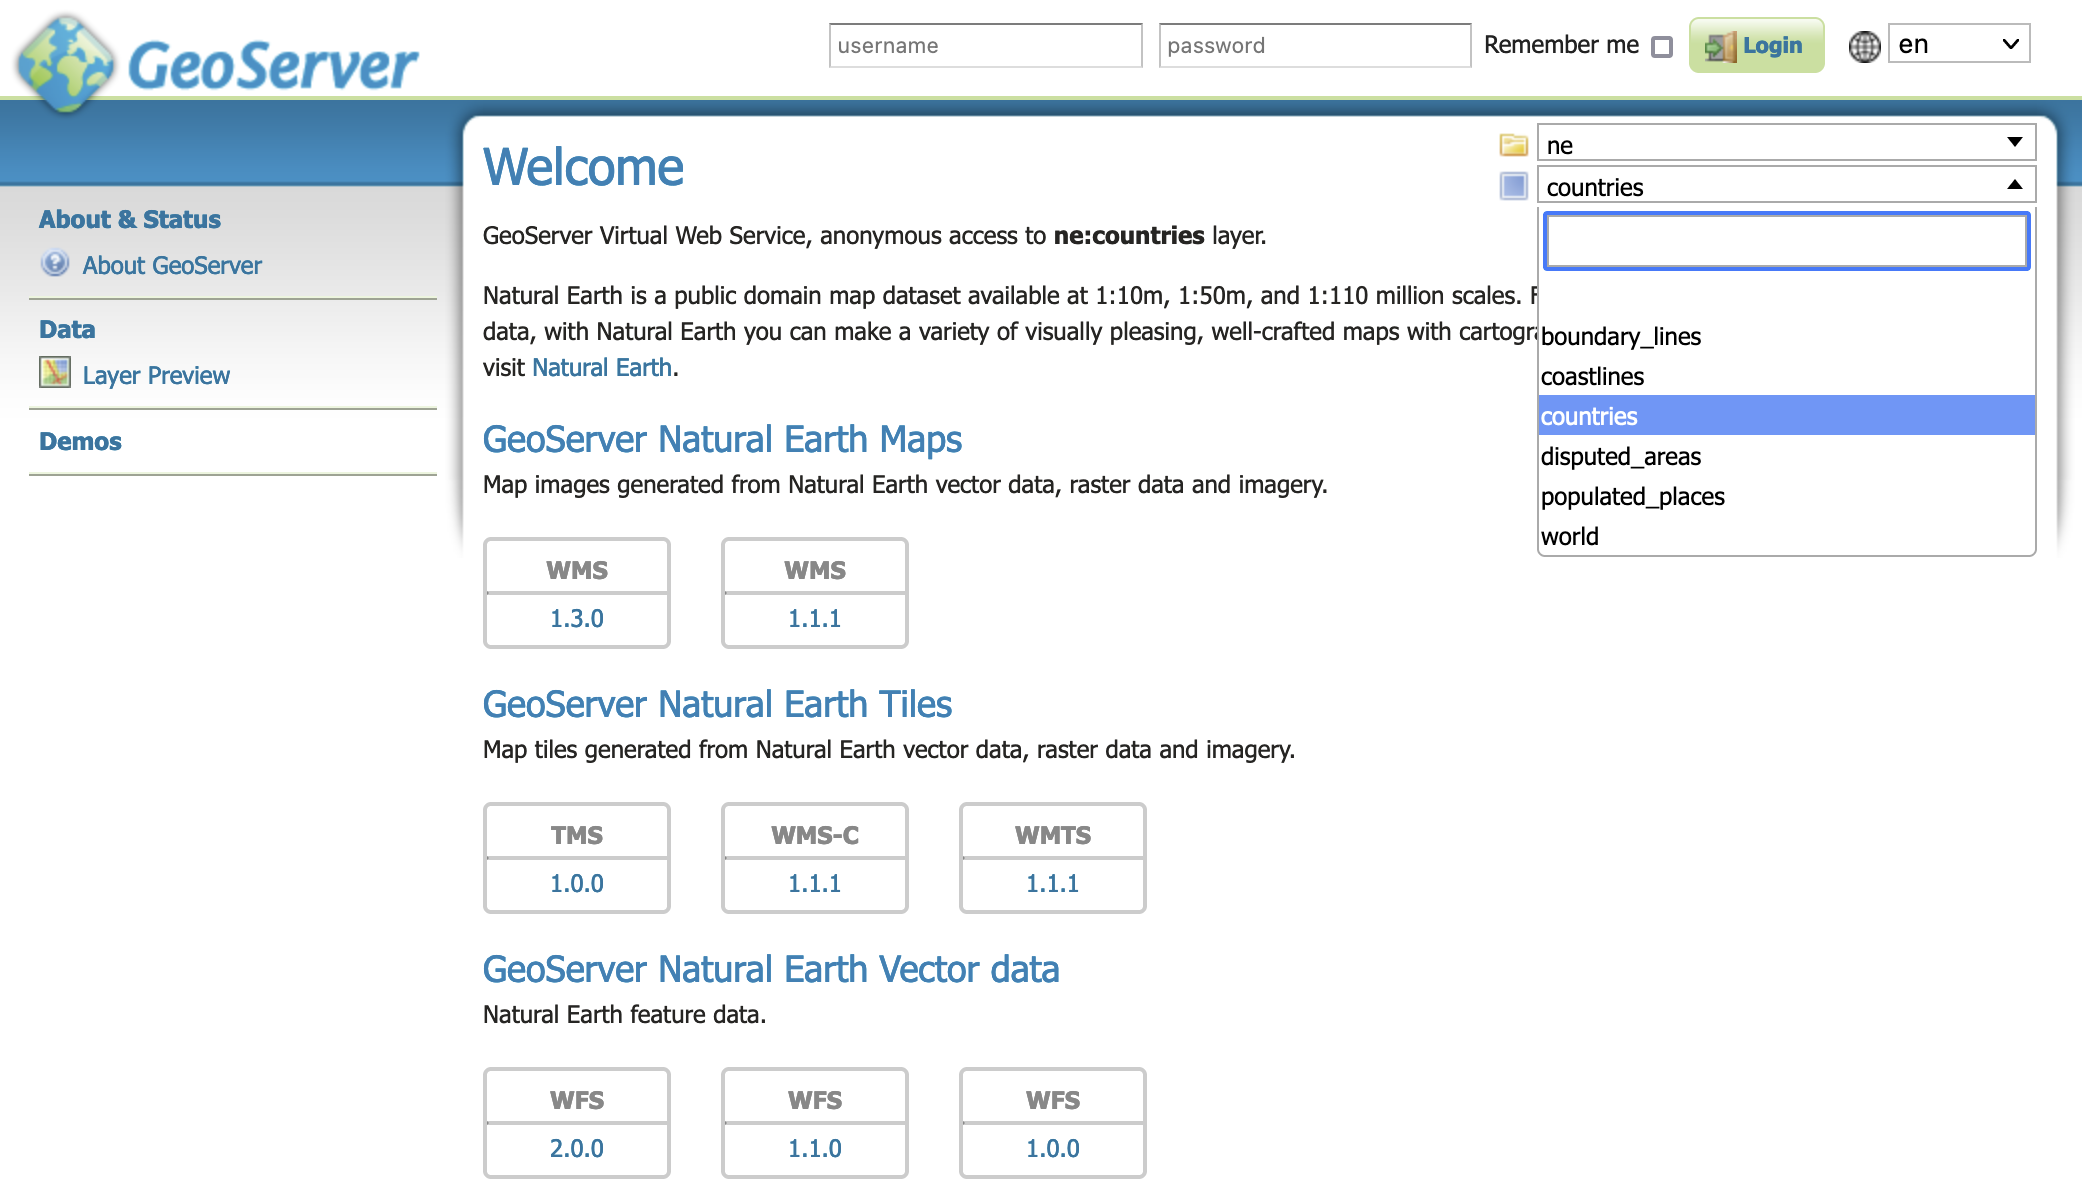Image resolution: width=2082 pixels, height=1196 pixels.
Task: Click the layer dropdown search box
Action: pos(1785,241)
